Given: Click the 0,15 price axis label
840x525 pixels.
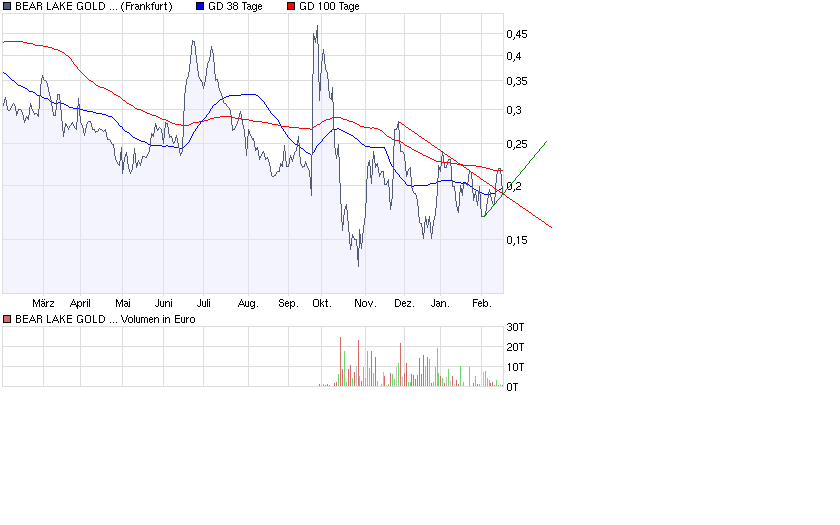Looking at the screenshot, I should [x=517, y=241].
